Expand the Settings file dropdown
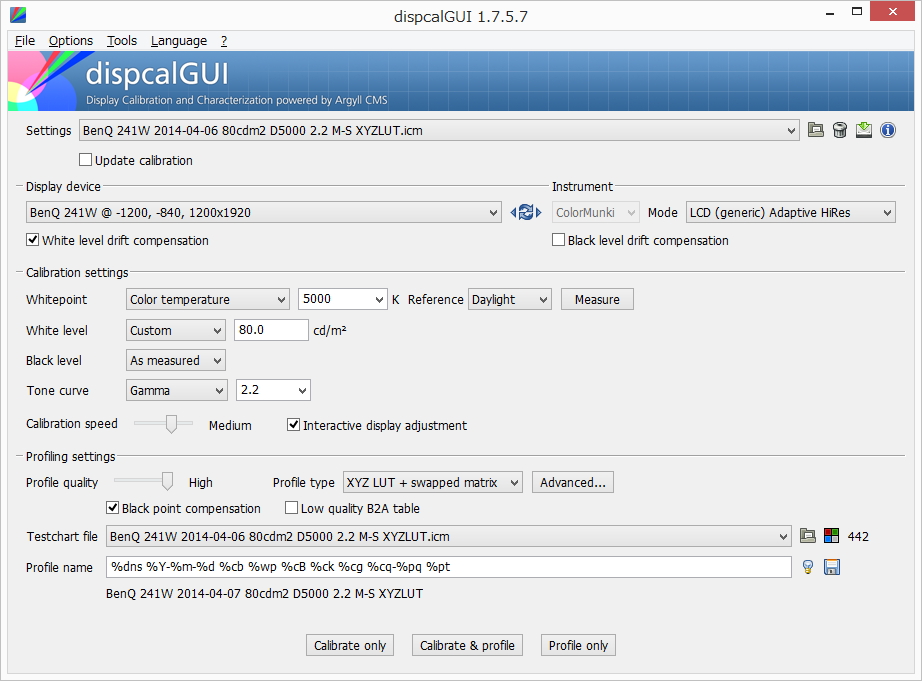922x681 pixels. [439, 131]
